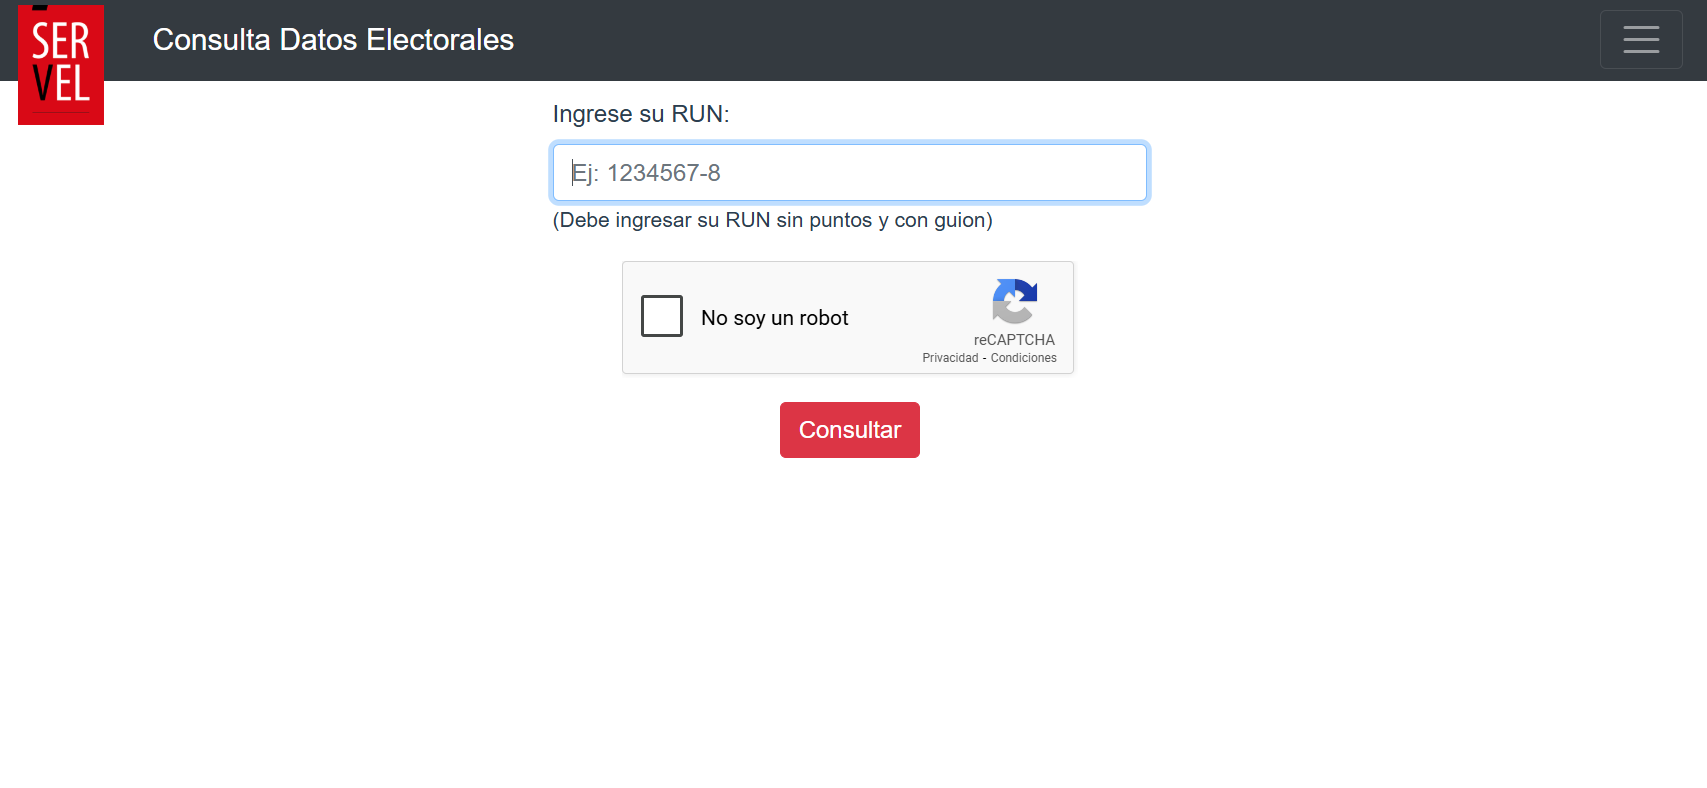This screenshot has height=788, width=1707.
Task: Click the "Ingrese su RUN:" label
Action: [641, 114]
